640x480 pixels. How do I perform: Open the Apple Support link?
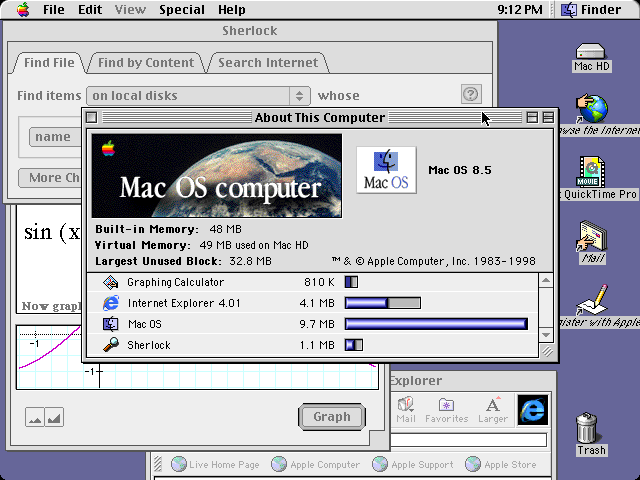413,464
